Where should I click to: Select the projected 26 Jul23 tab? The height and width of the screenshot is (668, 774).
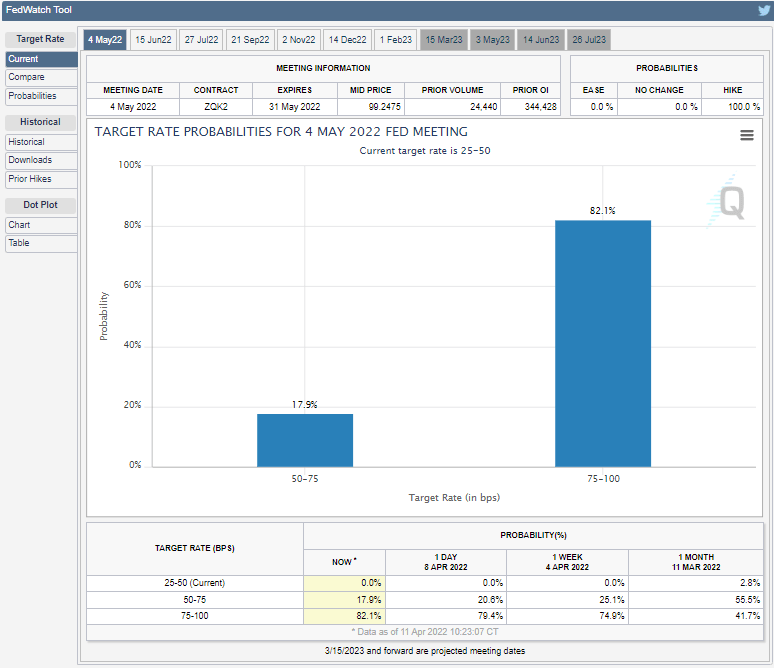589,40
